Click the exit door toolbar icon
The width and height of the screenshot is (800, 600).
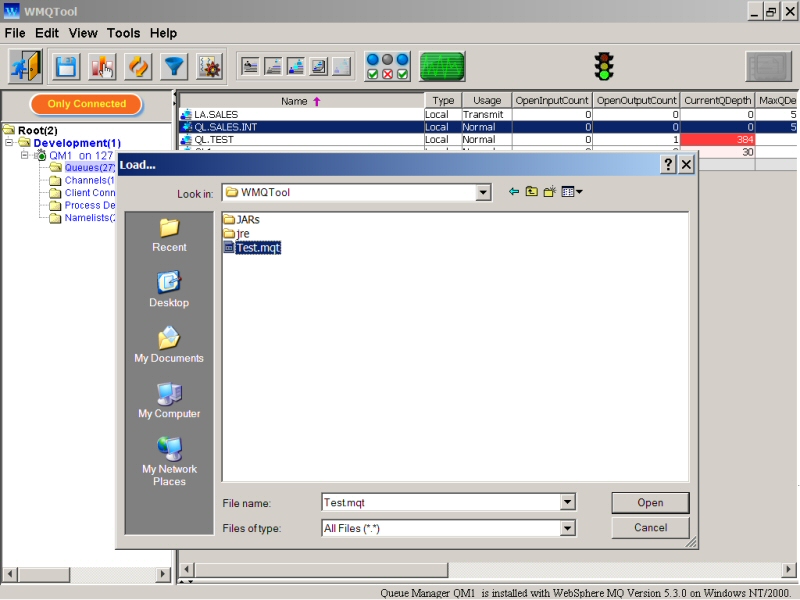click(x=25, y=66)
